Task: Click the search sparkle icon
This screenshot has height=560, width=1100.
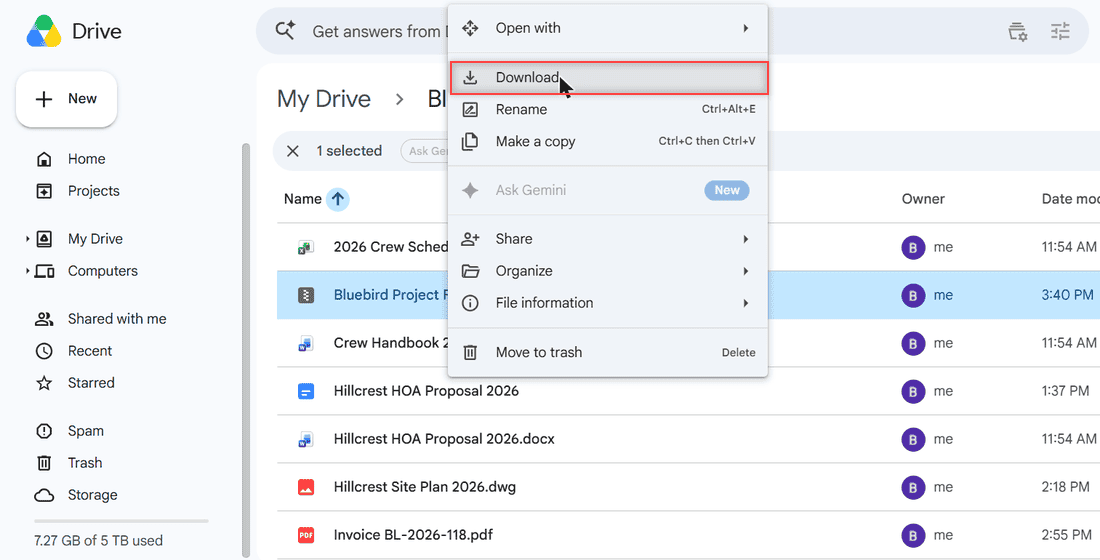Action: click(286, 31)
